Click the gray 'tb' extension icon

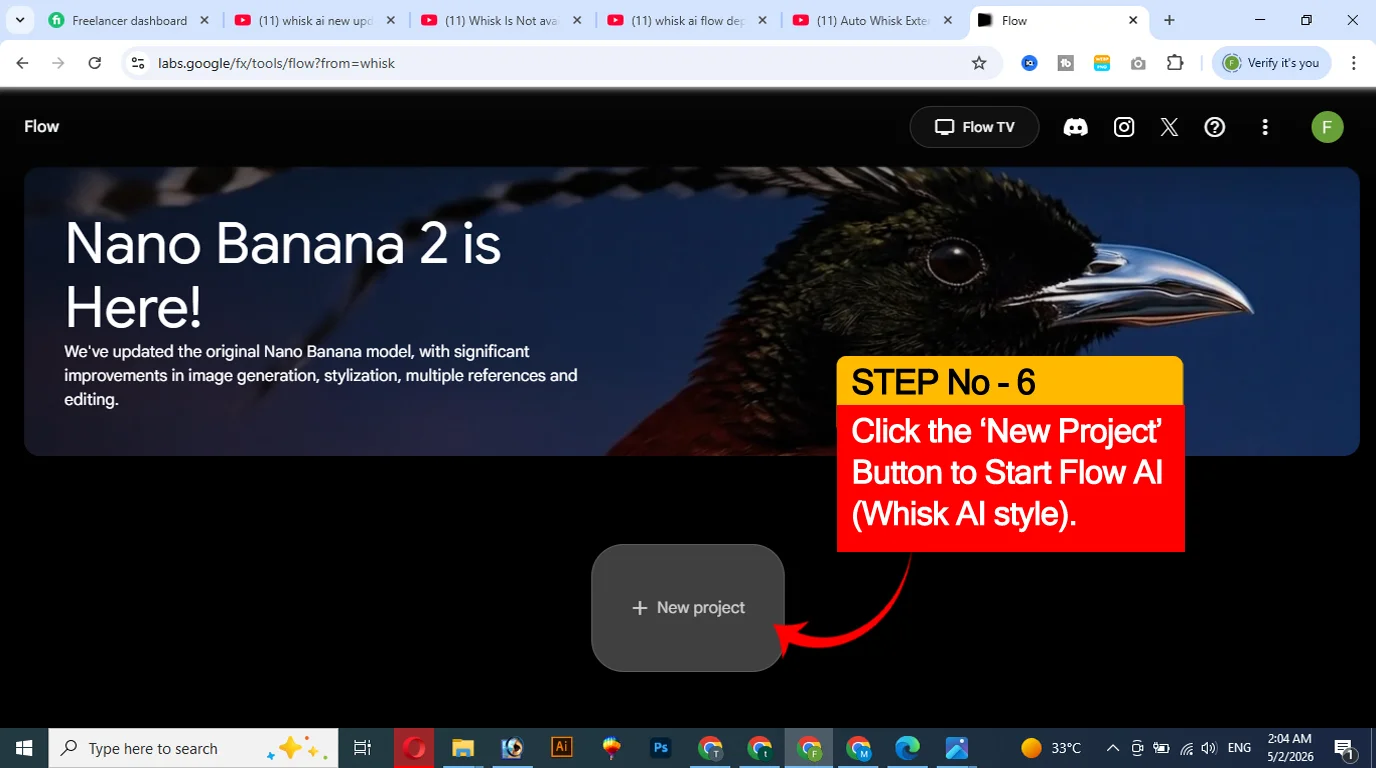pos(1066,63)
